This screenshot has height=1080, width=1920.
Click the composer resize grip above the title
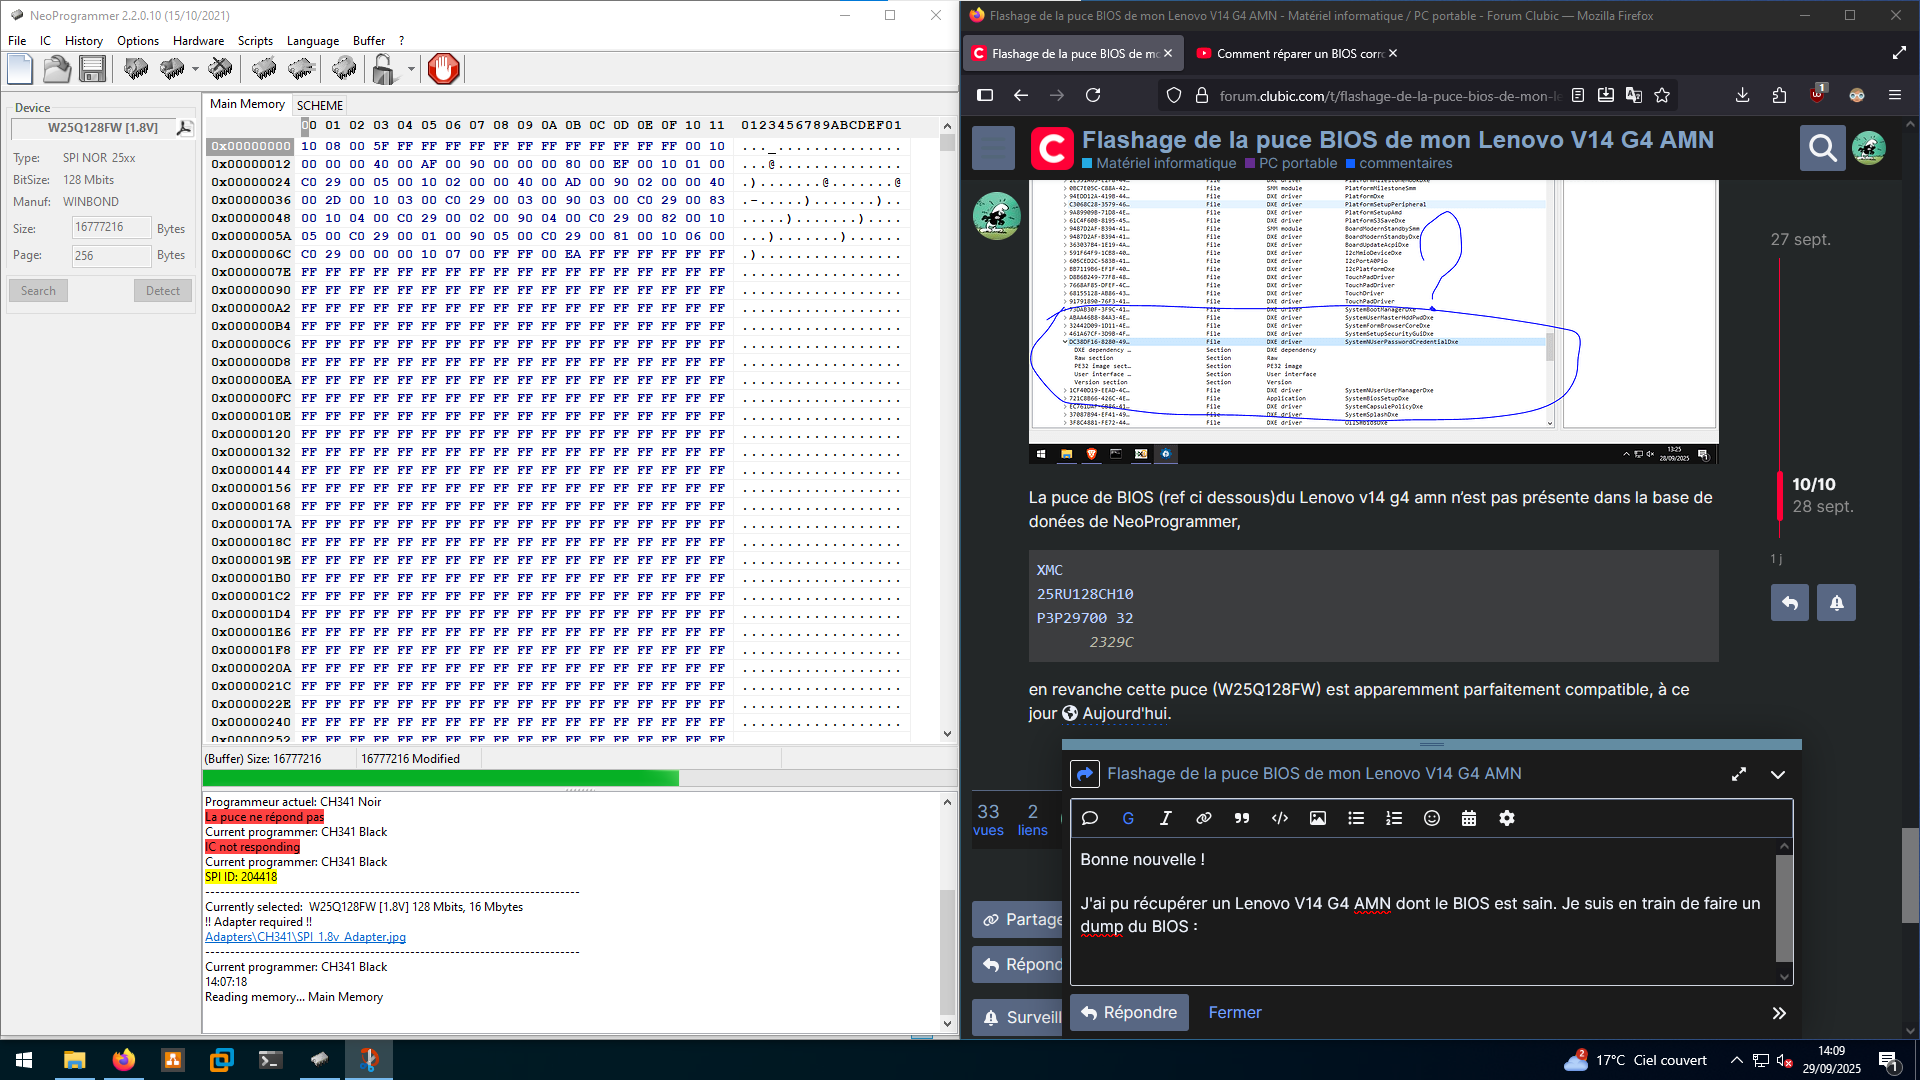click(1432, 744)
